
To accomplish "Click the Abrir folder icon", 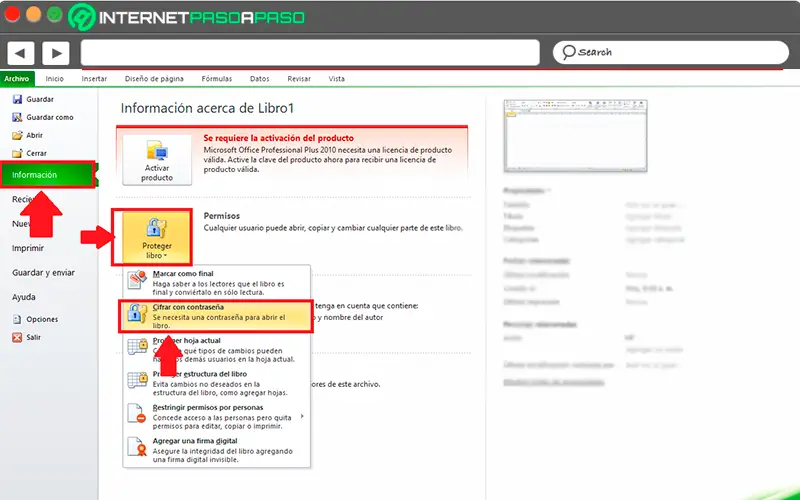I will 17,135.
